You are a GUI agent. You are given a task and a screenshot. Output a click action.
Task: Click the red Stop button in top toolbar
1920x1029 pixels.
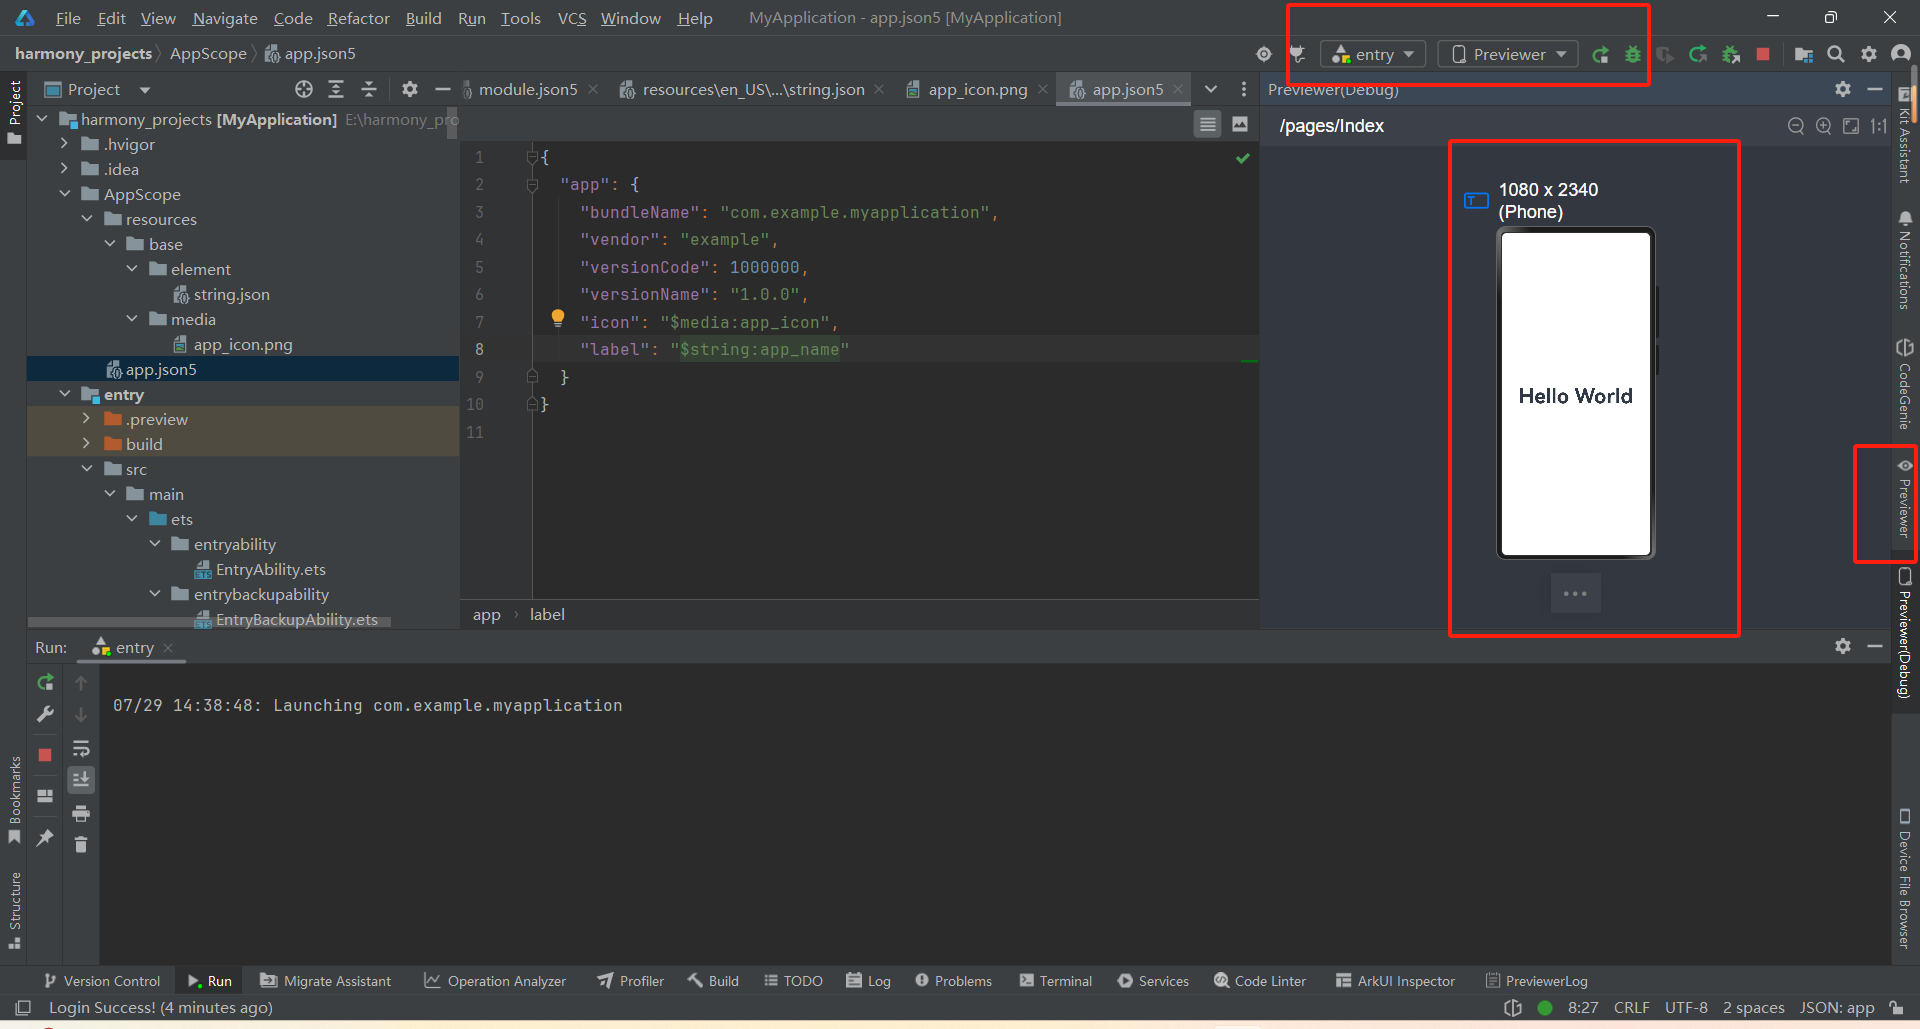coord(1763,54)
